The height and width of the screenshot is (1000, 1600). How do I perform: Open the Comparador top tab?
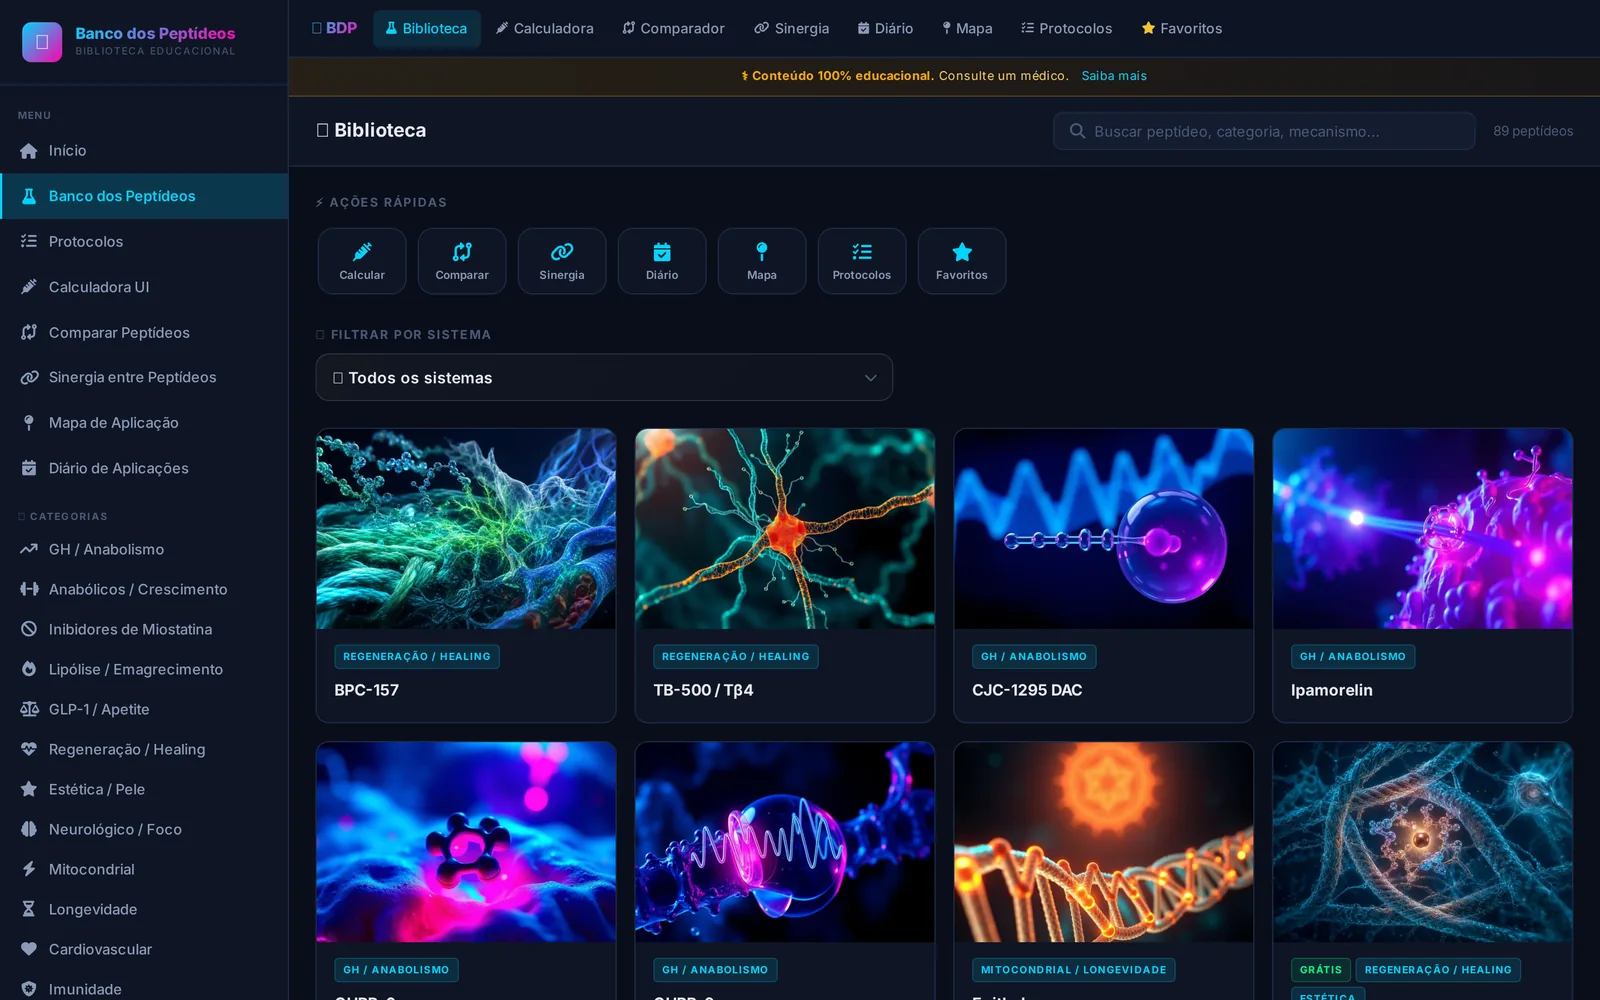coord(673,28)
